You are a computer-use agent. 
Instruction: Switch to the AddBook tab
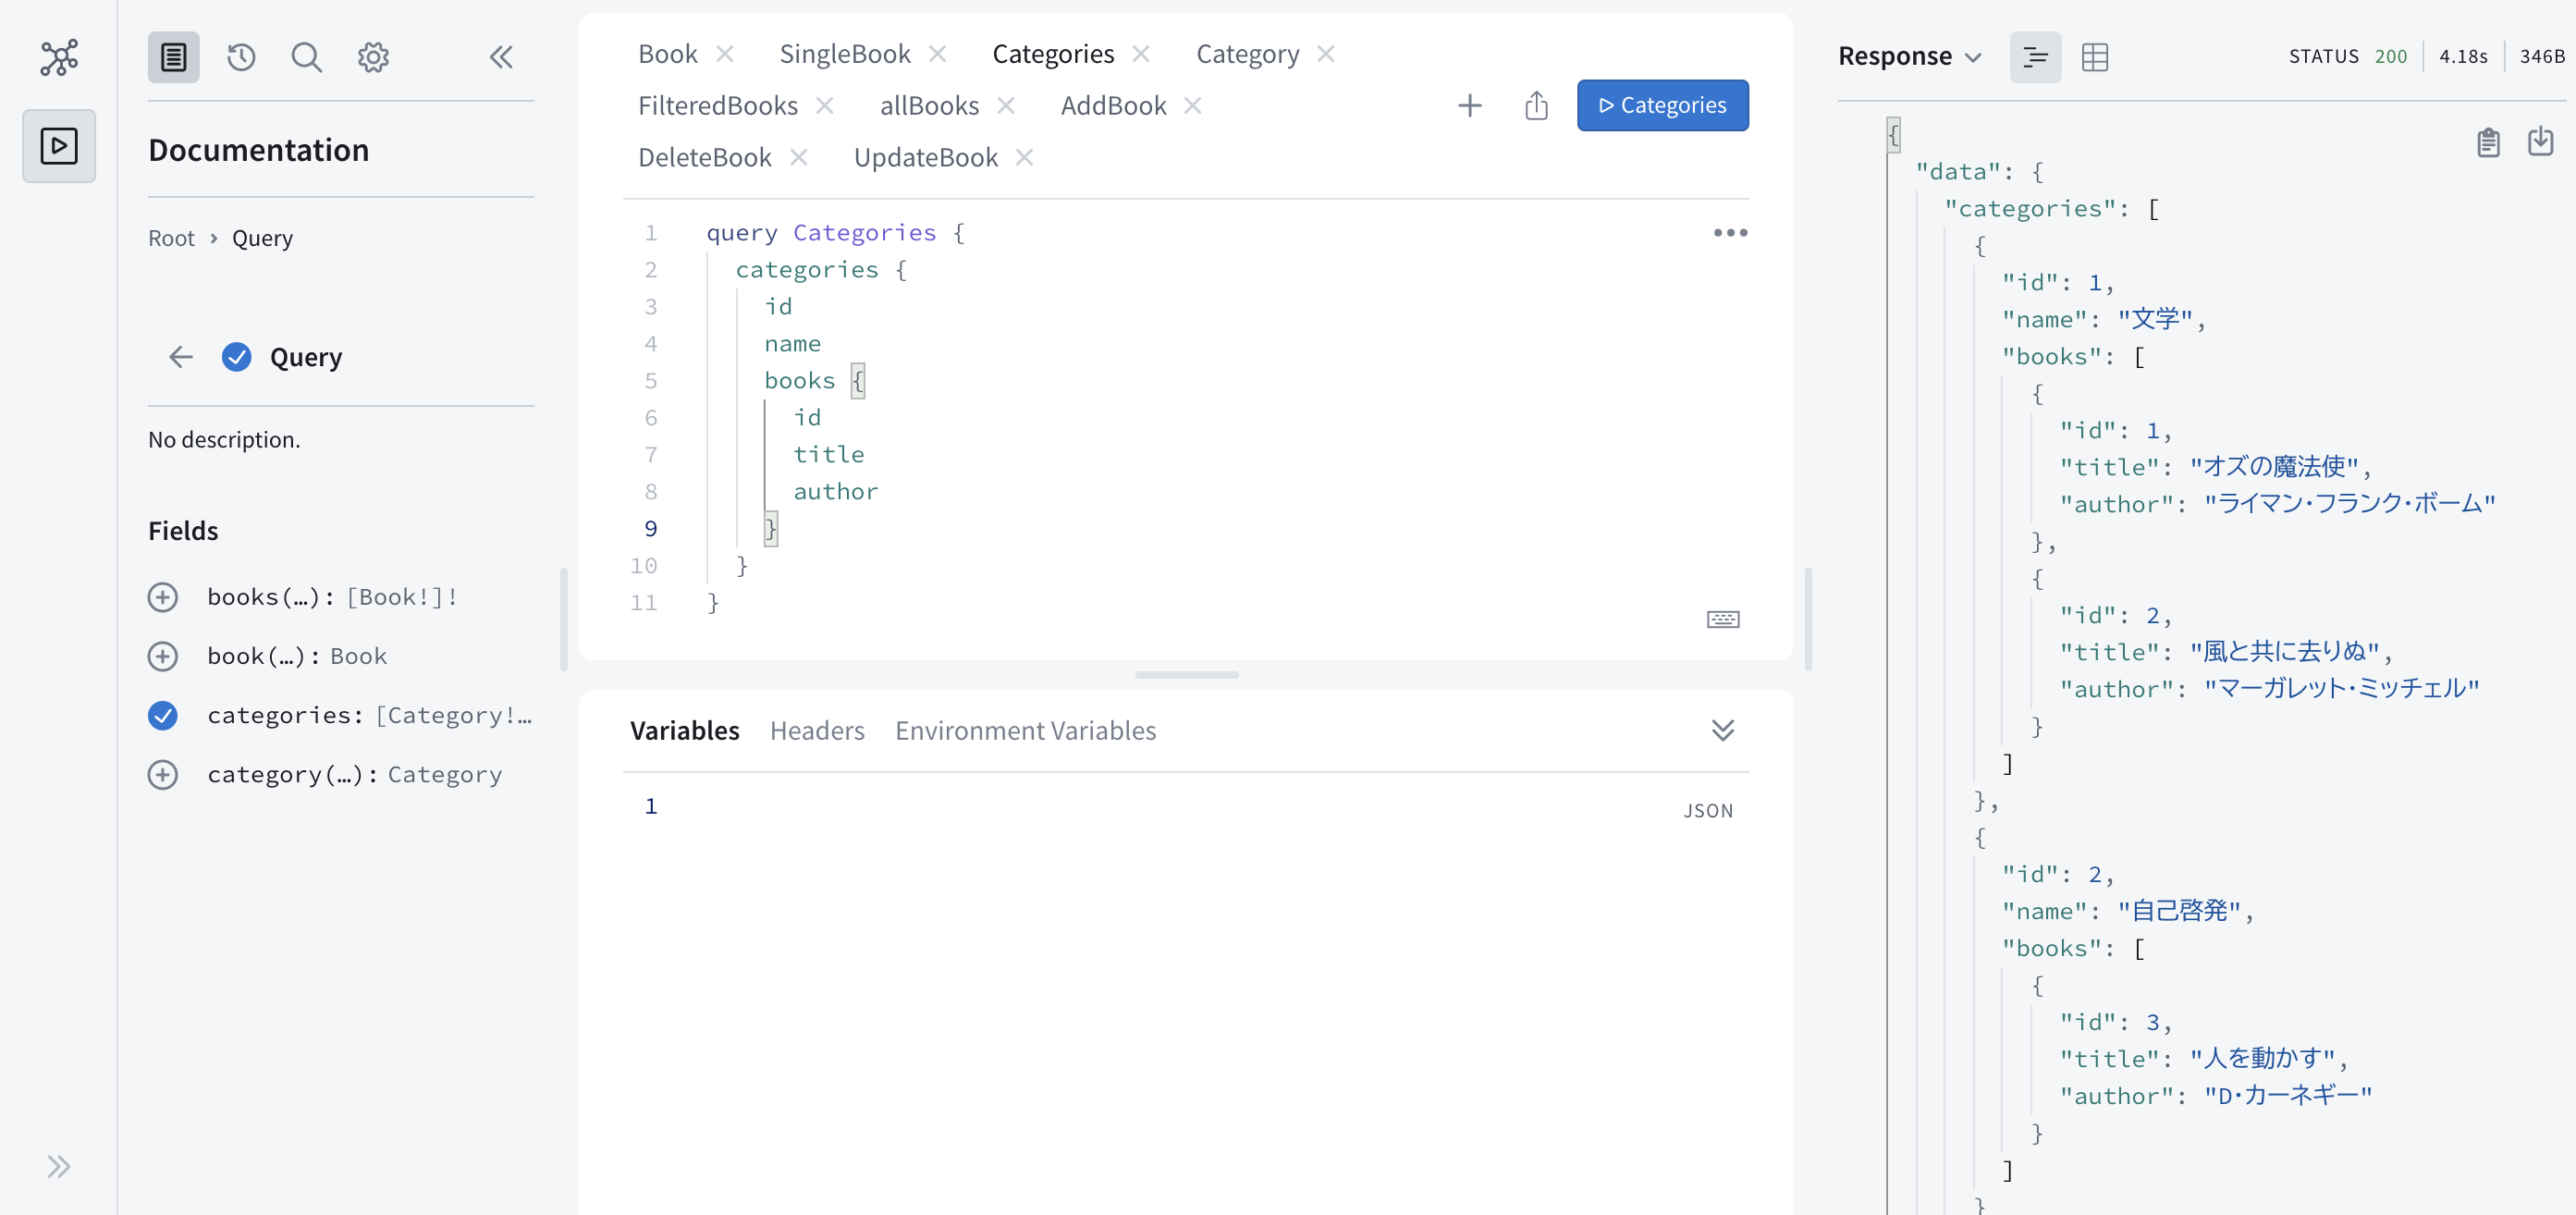[1113, 105]
